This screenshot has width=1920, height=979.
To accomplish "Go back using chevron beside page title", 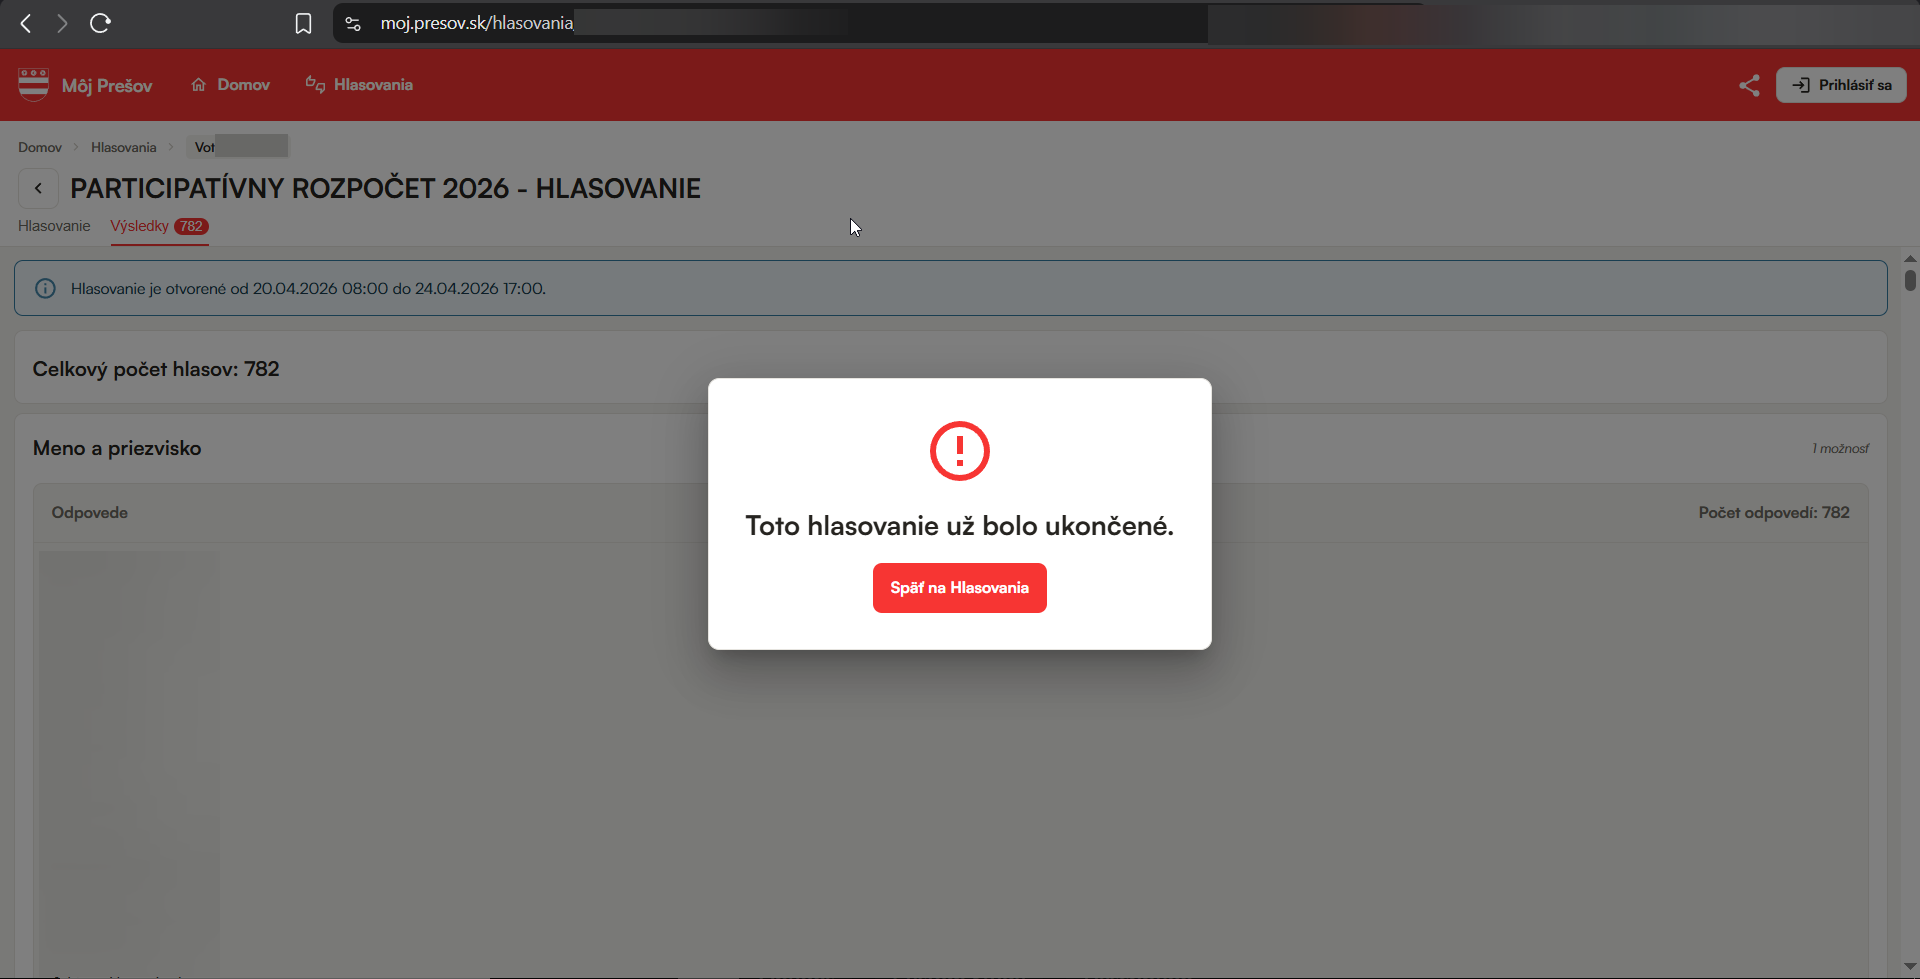I will [38, 188].
